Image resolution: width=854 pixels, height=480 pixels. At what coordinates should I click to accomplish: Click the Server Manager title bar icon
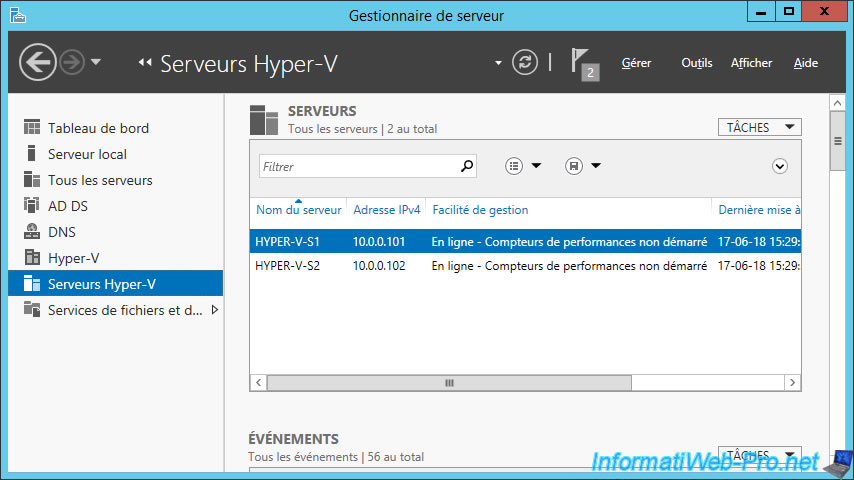coord(17,15)
